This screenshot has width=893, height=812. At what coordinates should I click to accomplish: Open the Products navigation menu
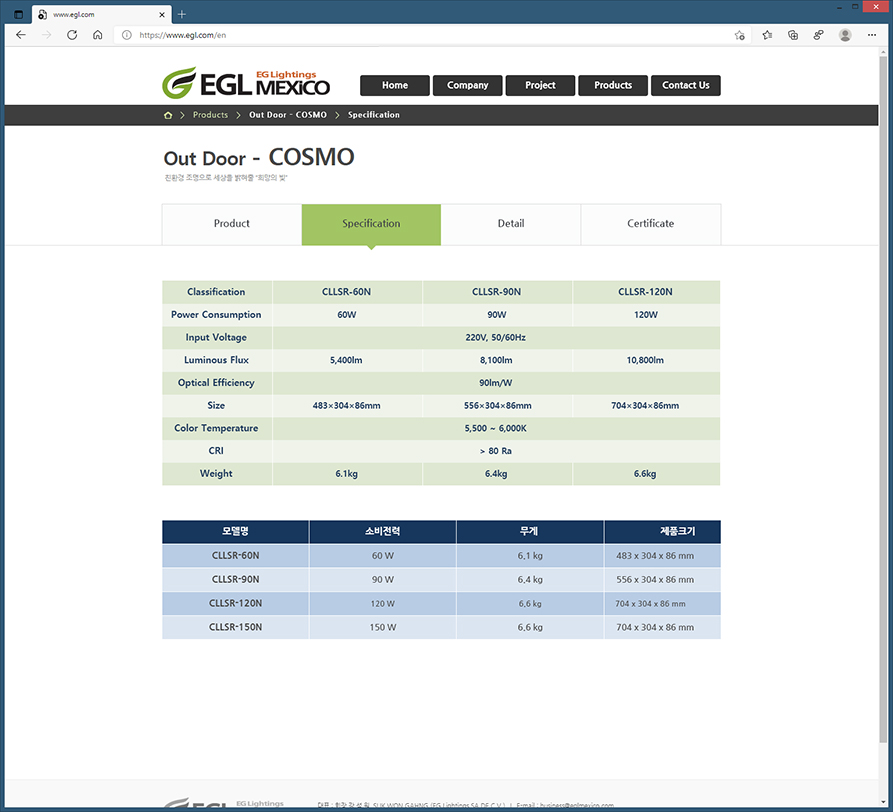pos(613,85)
